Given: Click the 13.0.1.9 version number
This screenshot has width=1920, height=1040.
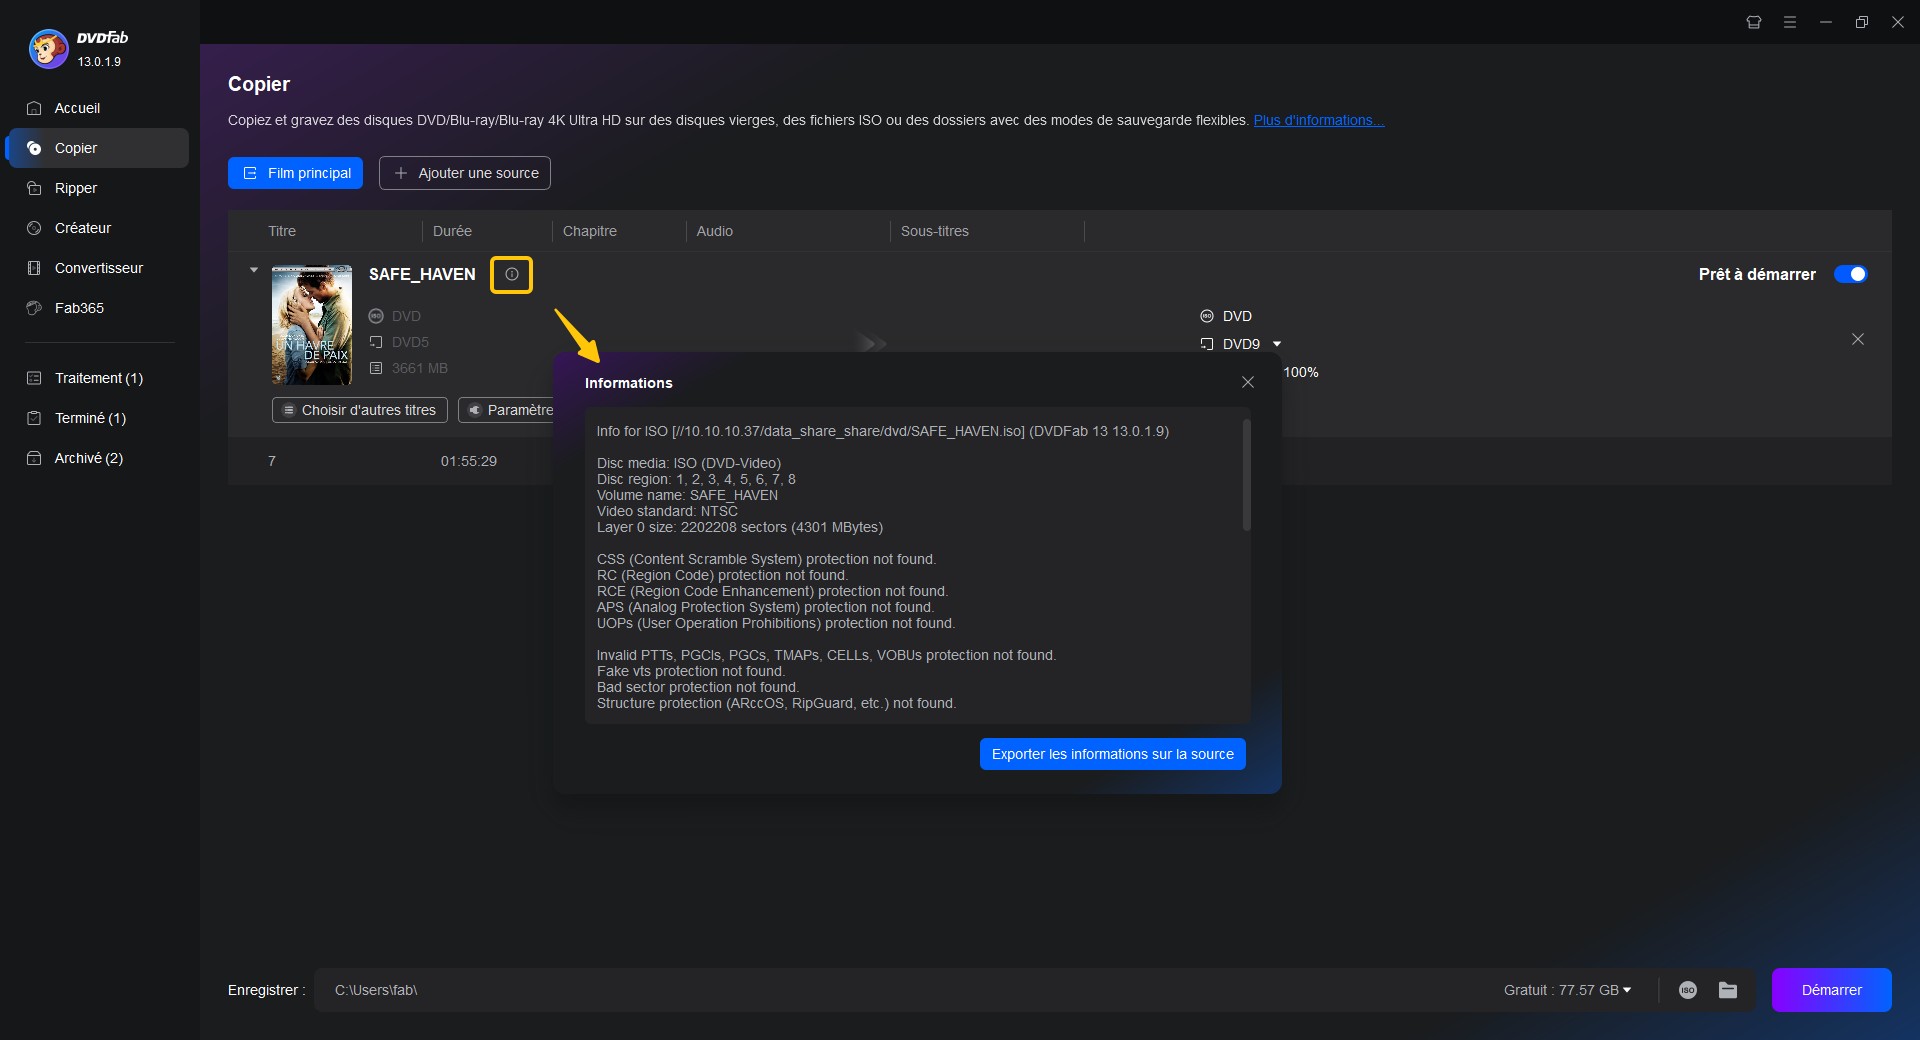Looking at the screenshot, I should pyautogui.click(x=99, y=62).
